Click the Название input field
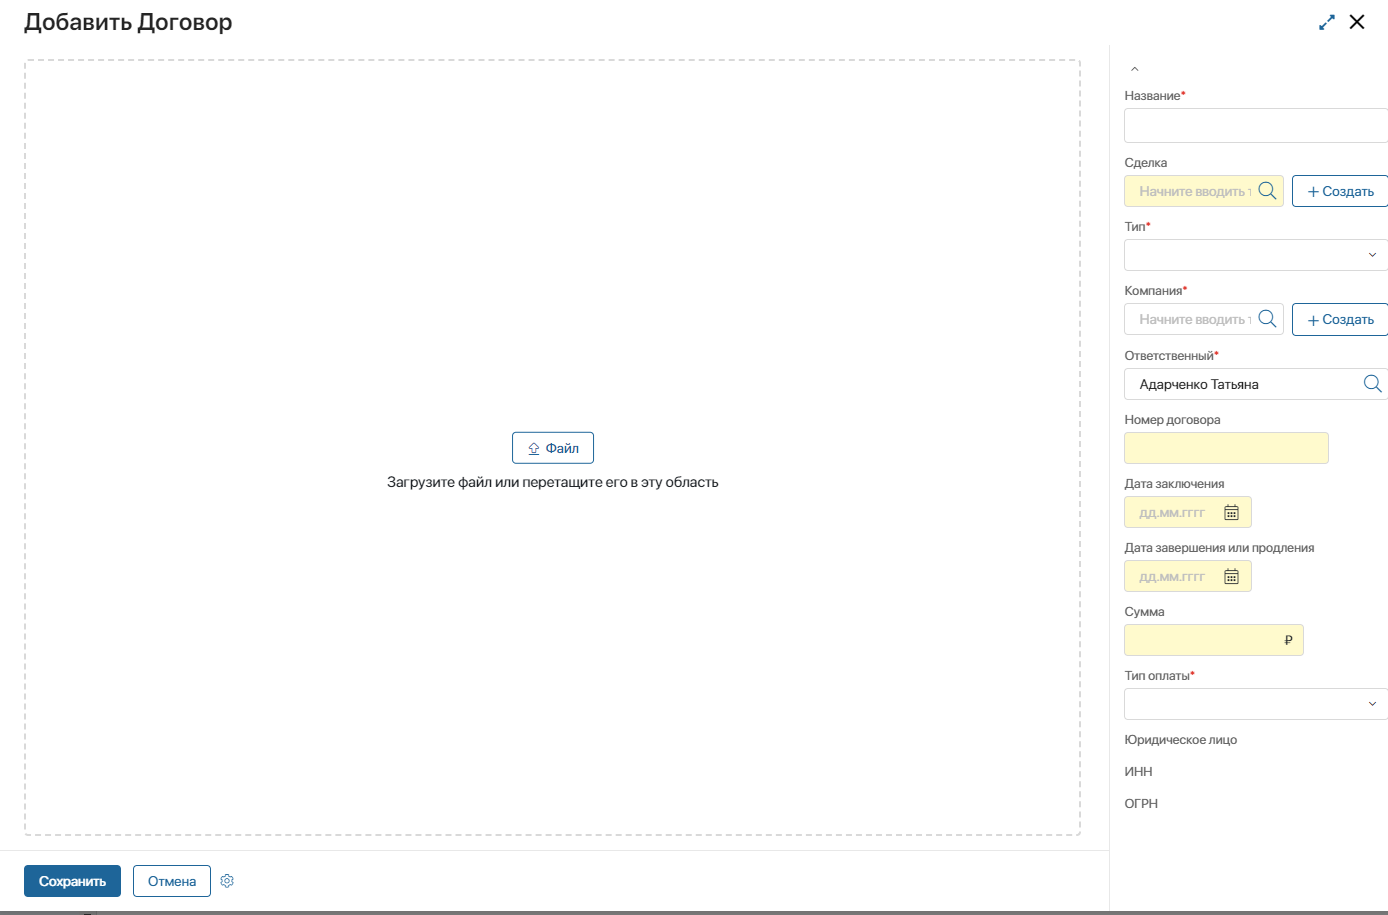Image resolution: width=1388 pixels, height=915 pixels. pos(1256,126)
